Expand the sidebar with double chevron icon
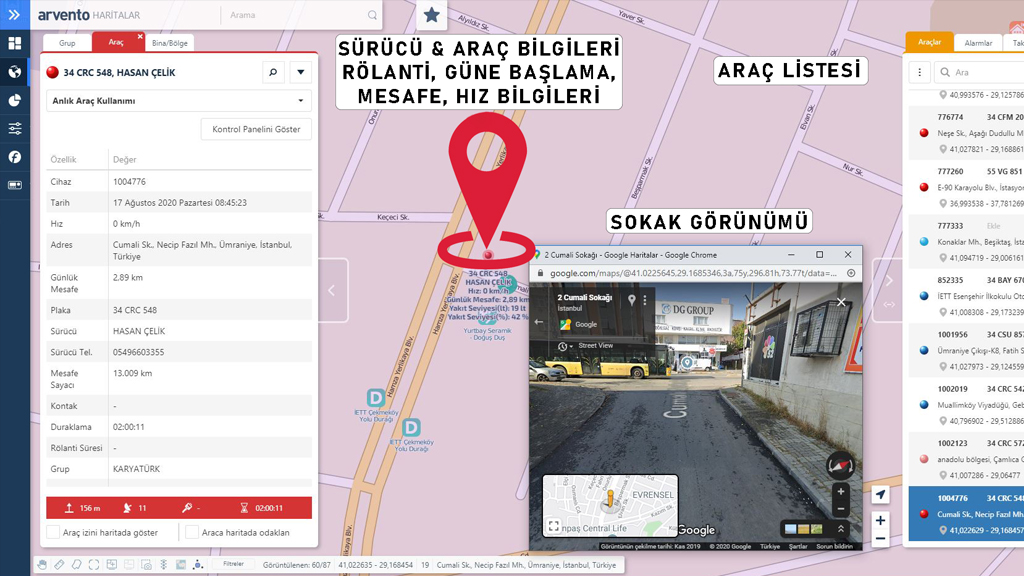The image size is (1024, 576). [x=14, y=14]
